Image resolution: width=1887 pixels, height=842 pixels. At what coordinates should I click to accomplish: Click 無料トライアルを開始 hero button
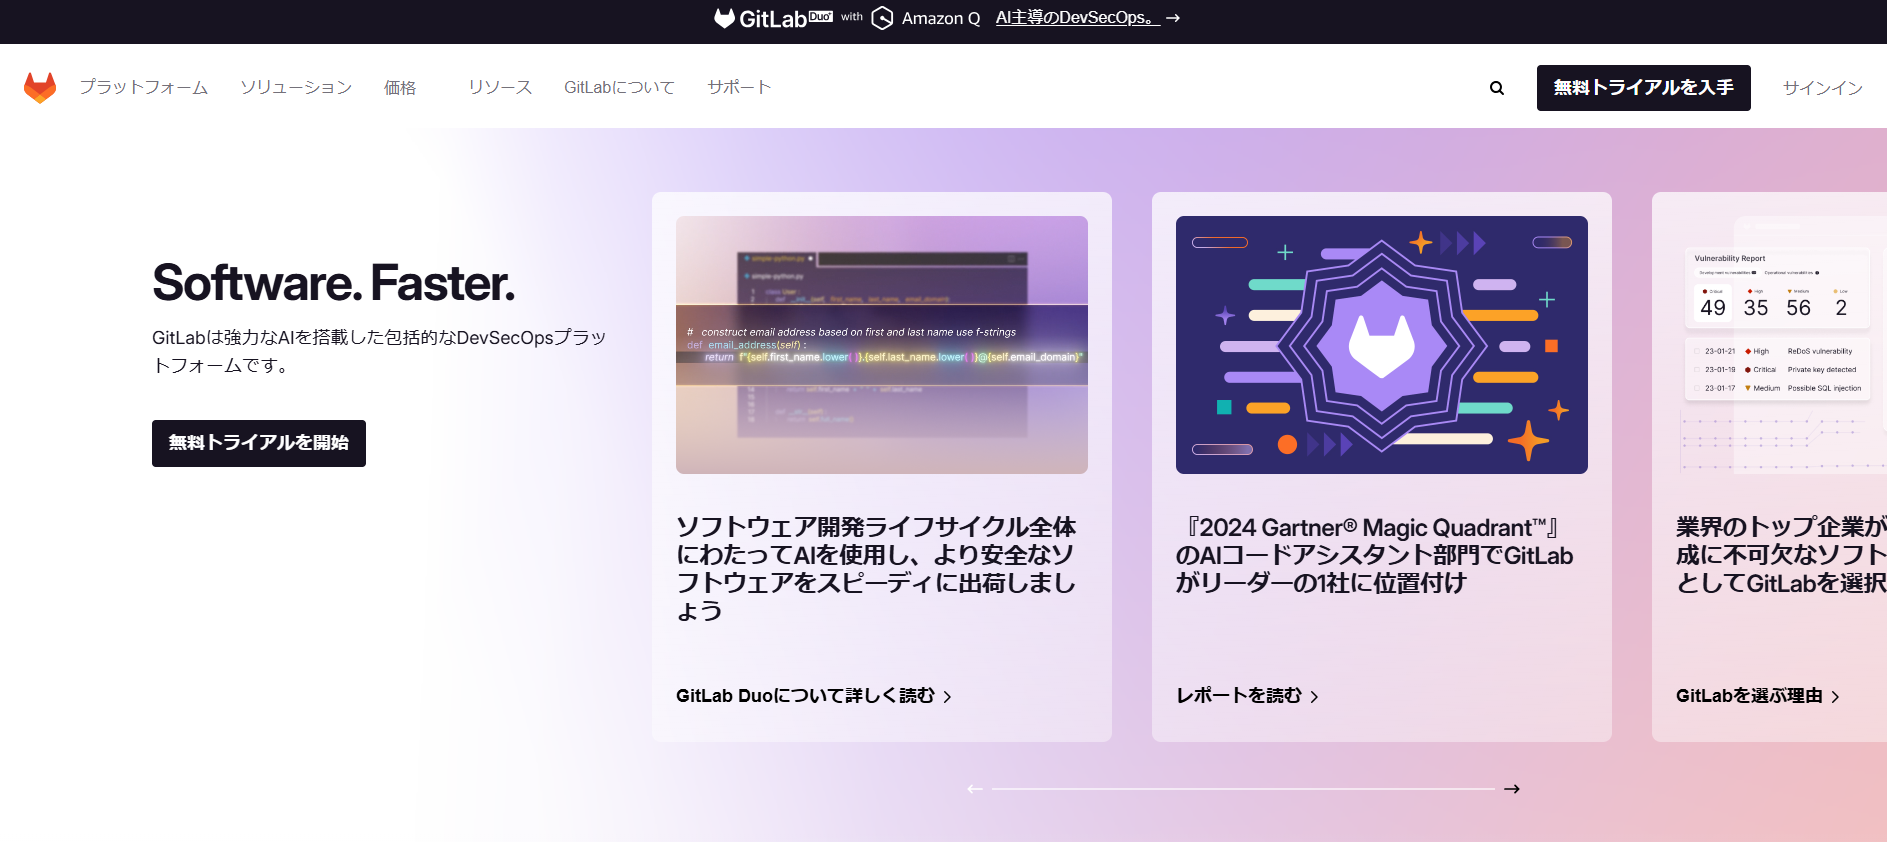(x=259, y=443)
